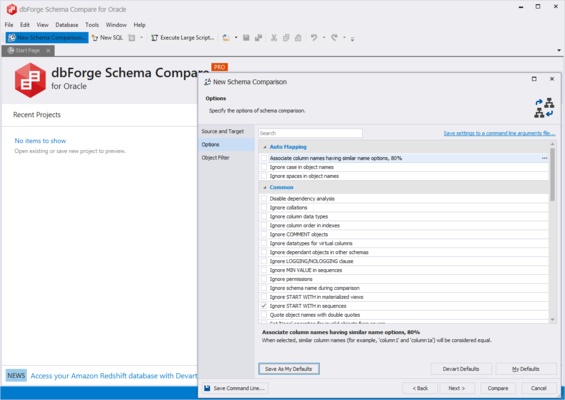Uncheck Ignore START WITH in sequences

point(264,306)
